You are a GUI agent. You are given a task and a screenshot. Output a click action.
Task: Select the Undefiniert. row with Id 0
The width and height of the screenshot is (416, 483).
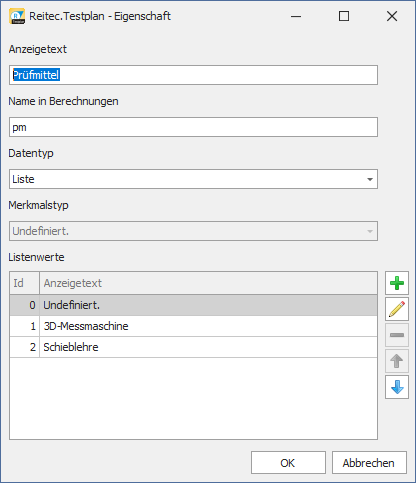click(193, 305)
